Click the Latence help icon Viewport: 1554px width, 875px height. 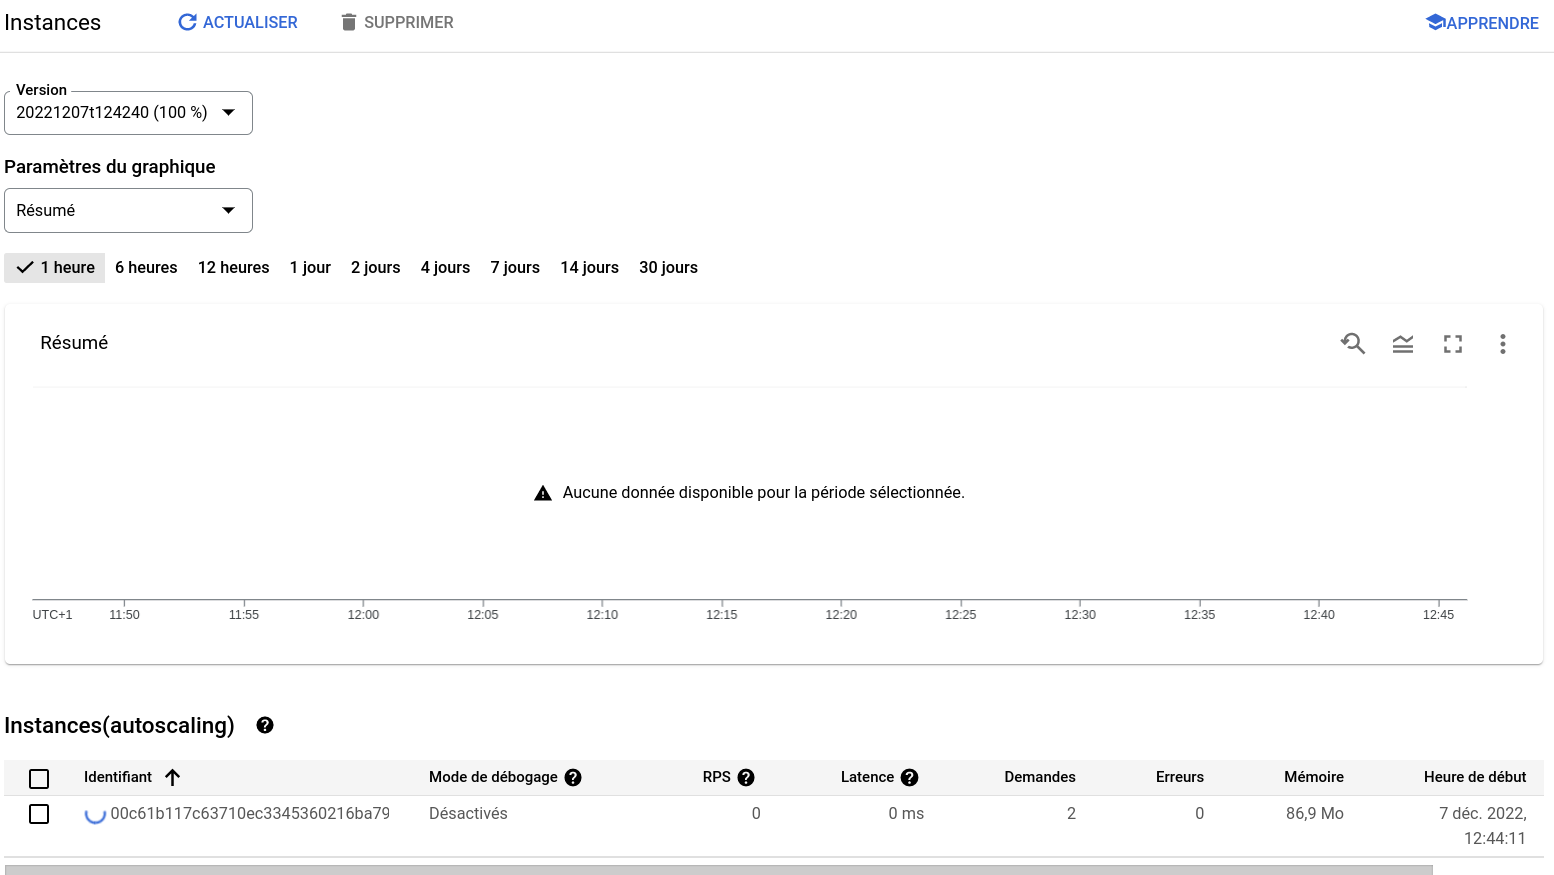pyautogui.click(x=909, y=777)
